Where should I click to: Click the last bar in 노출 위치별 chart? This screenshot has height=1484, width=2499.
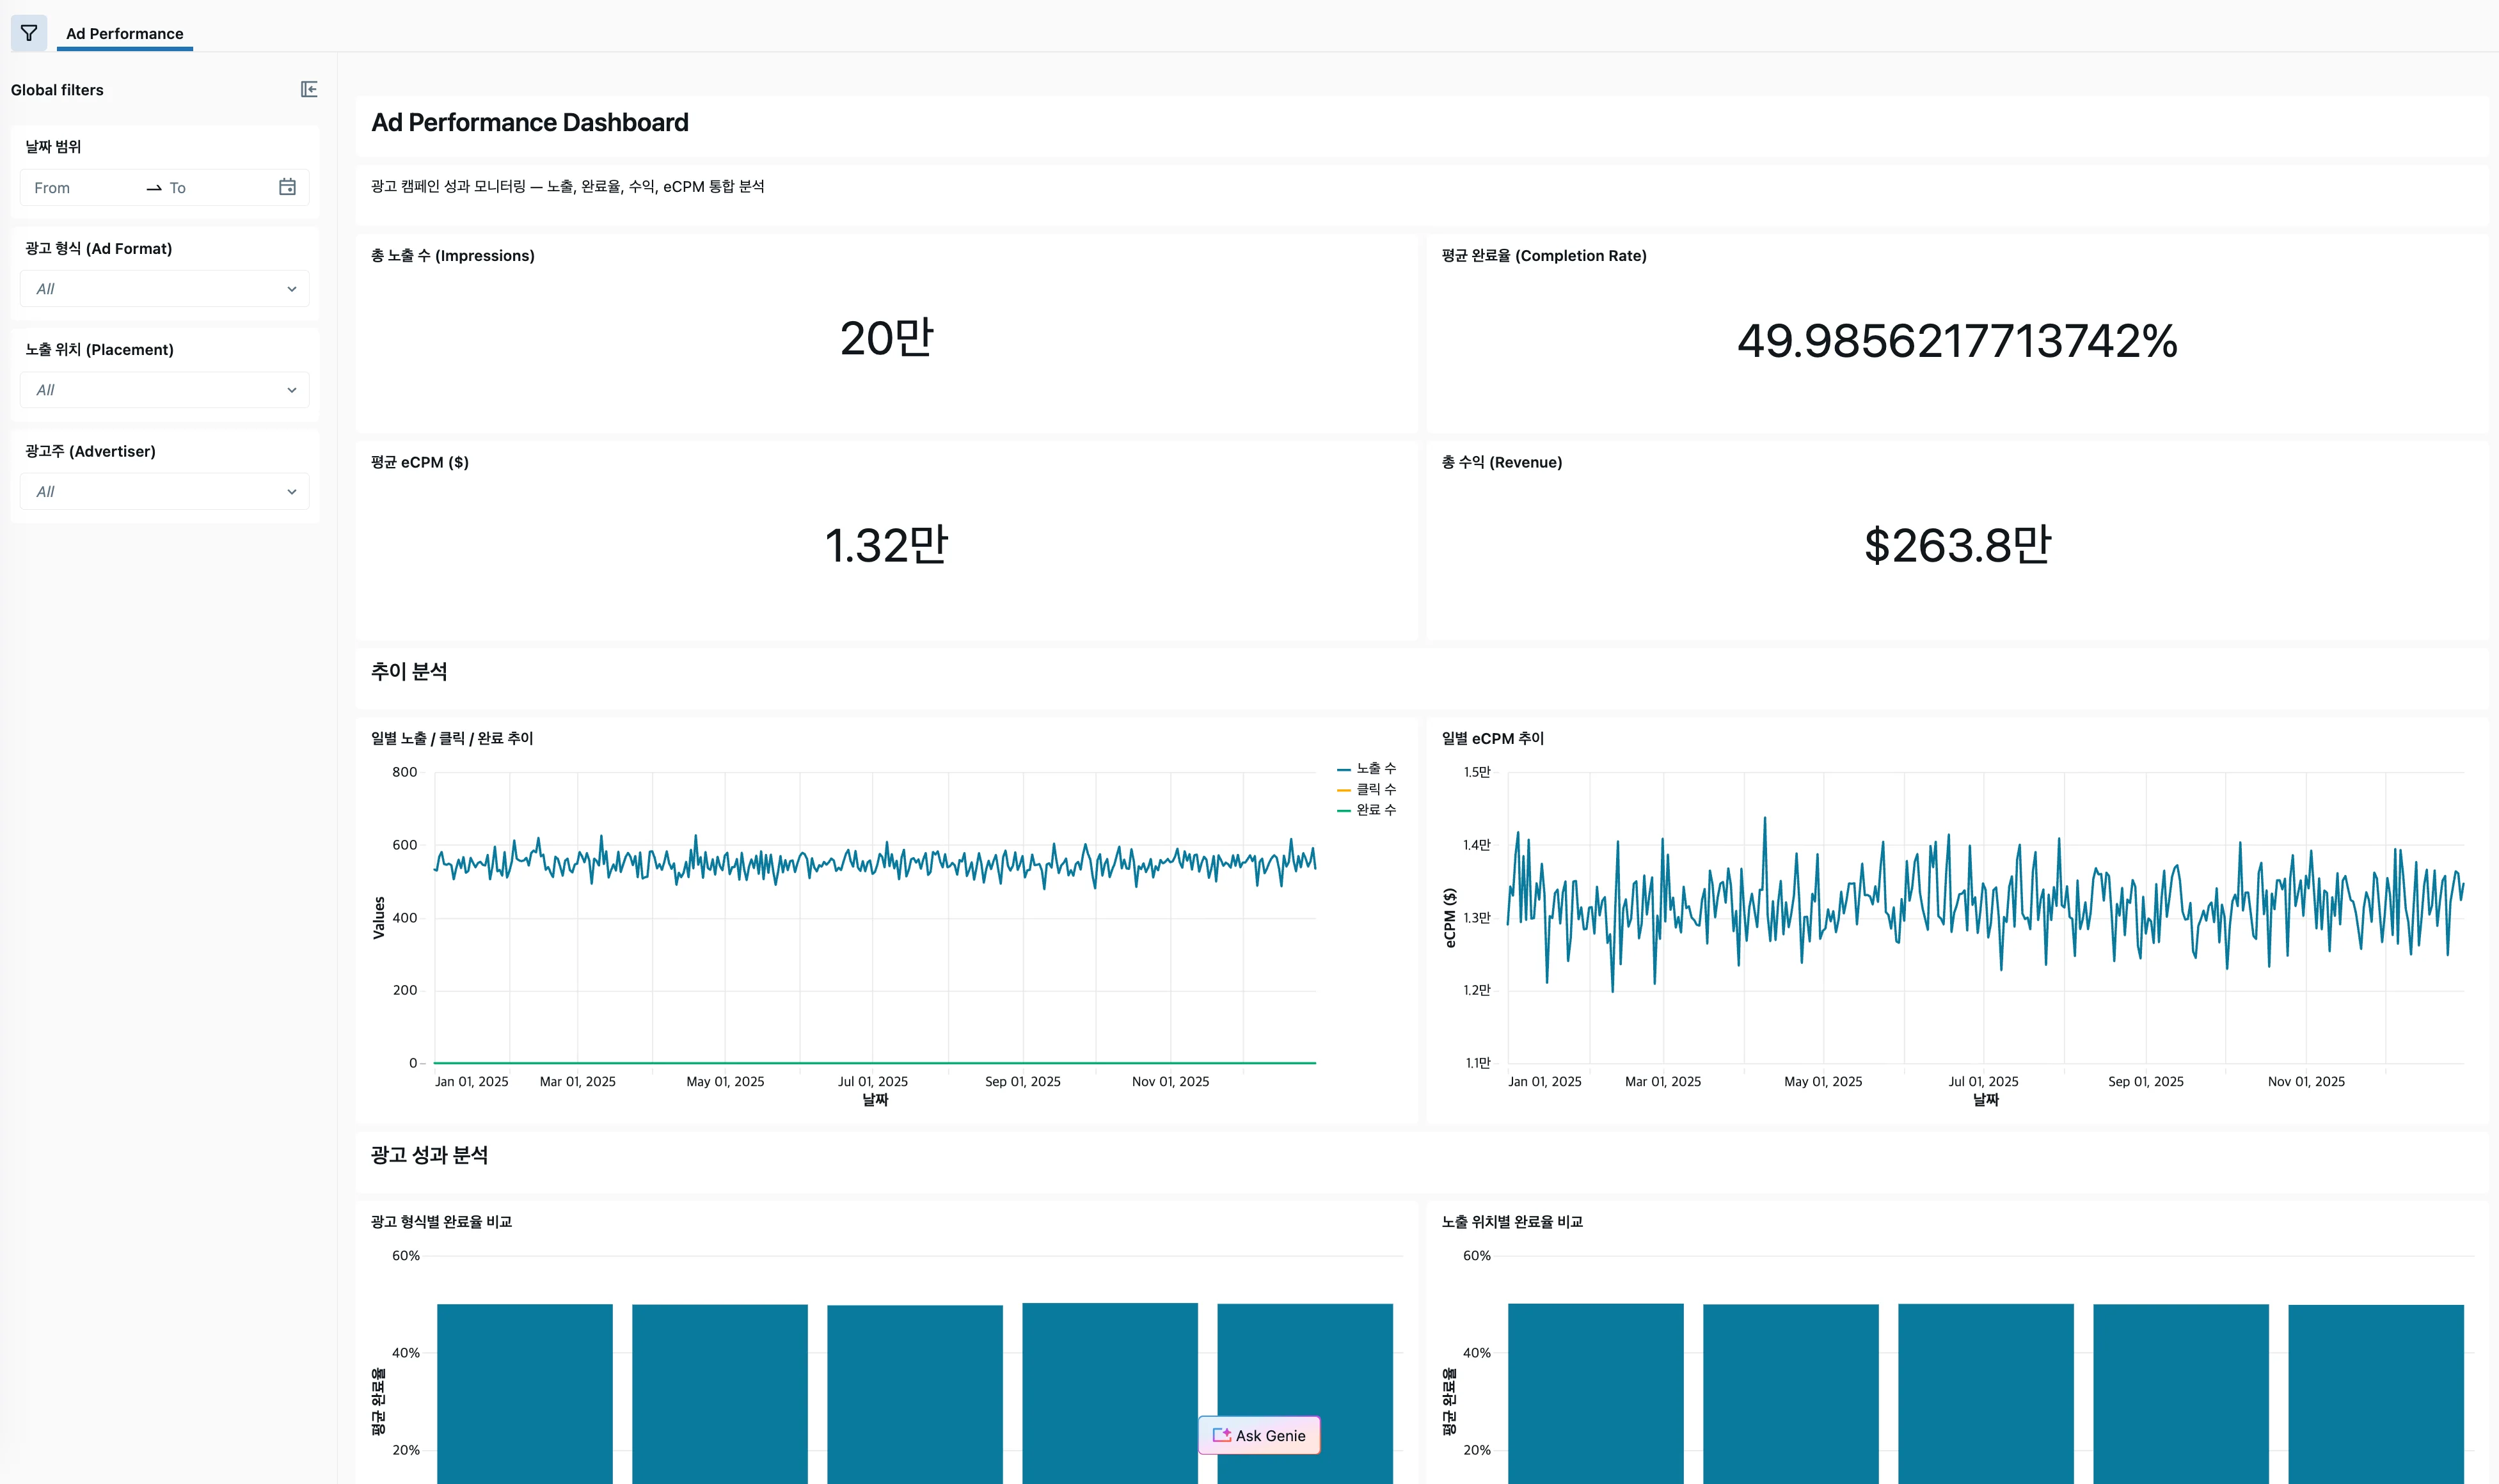click(2375, 1393)
